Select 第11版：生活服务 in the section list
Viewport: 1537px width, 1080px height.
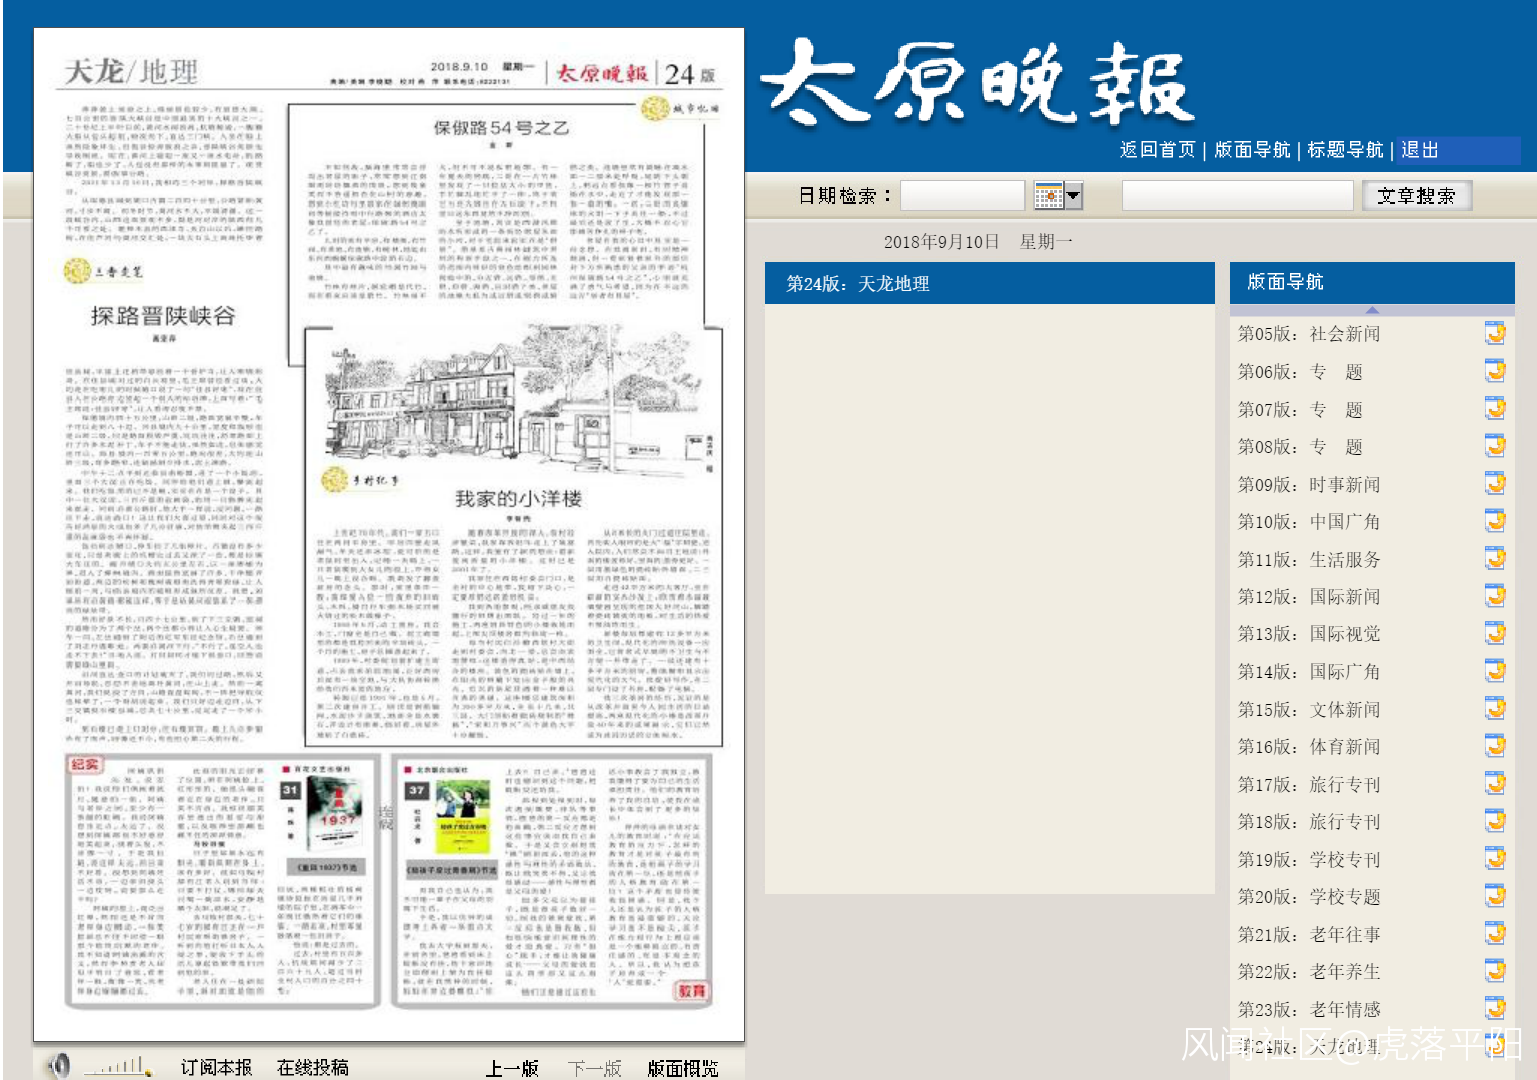coord(1309,559)
